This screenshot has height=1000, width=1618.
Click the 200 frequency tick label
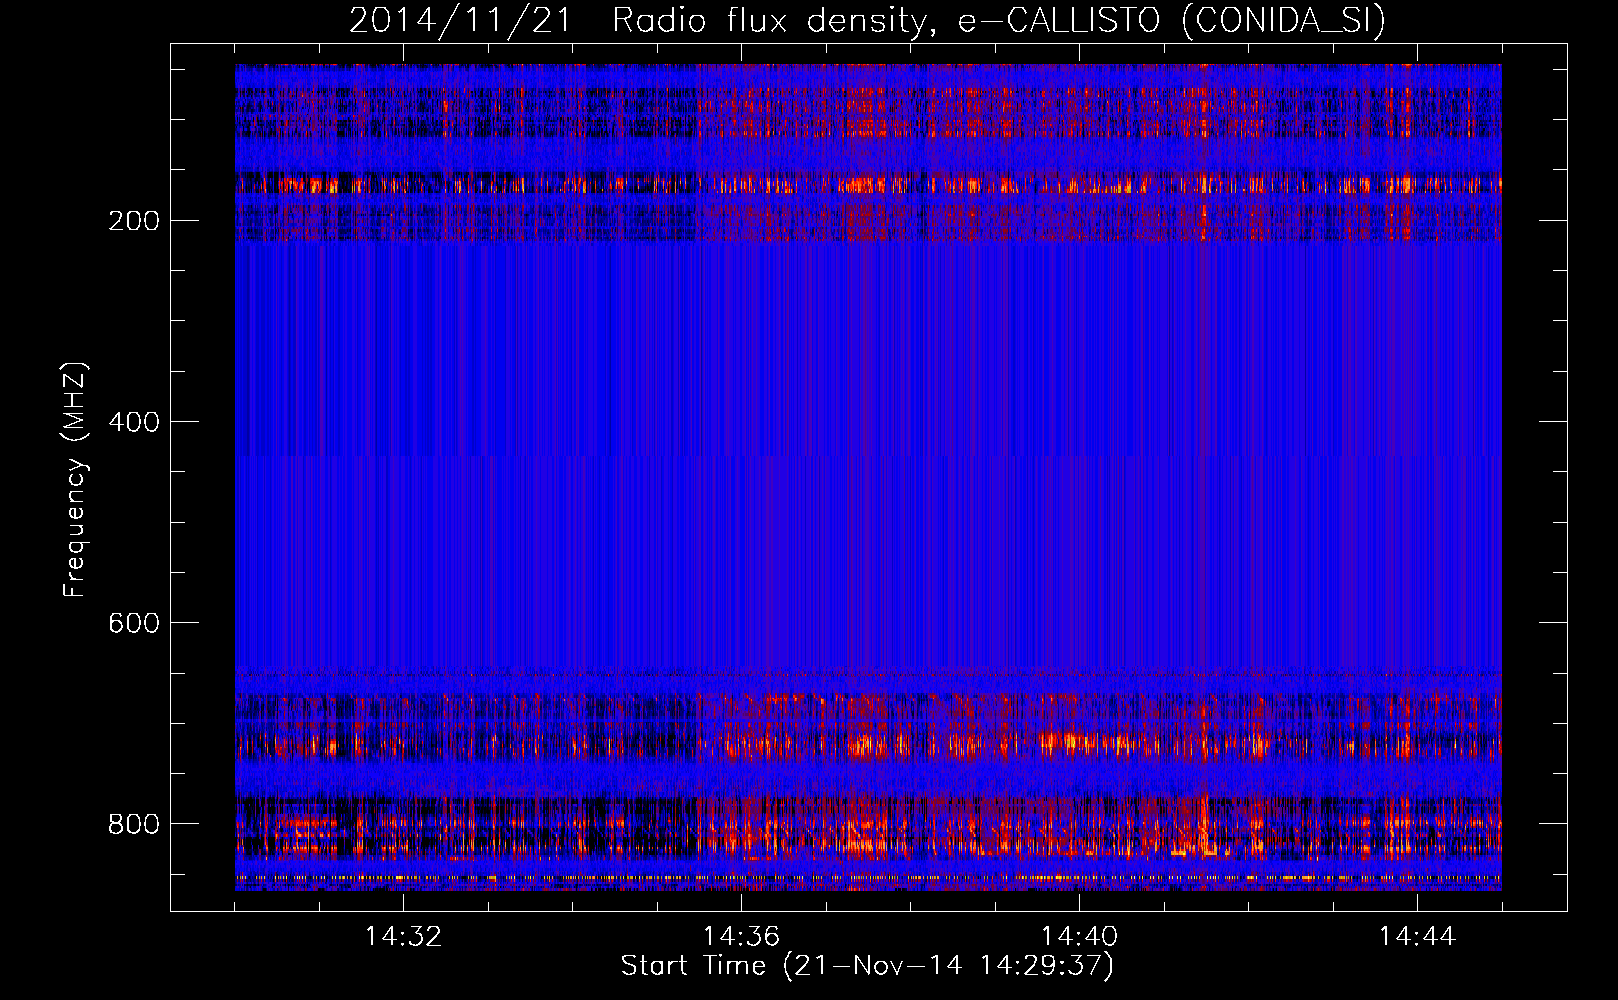(133, 221)
